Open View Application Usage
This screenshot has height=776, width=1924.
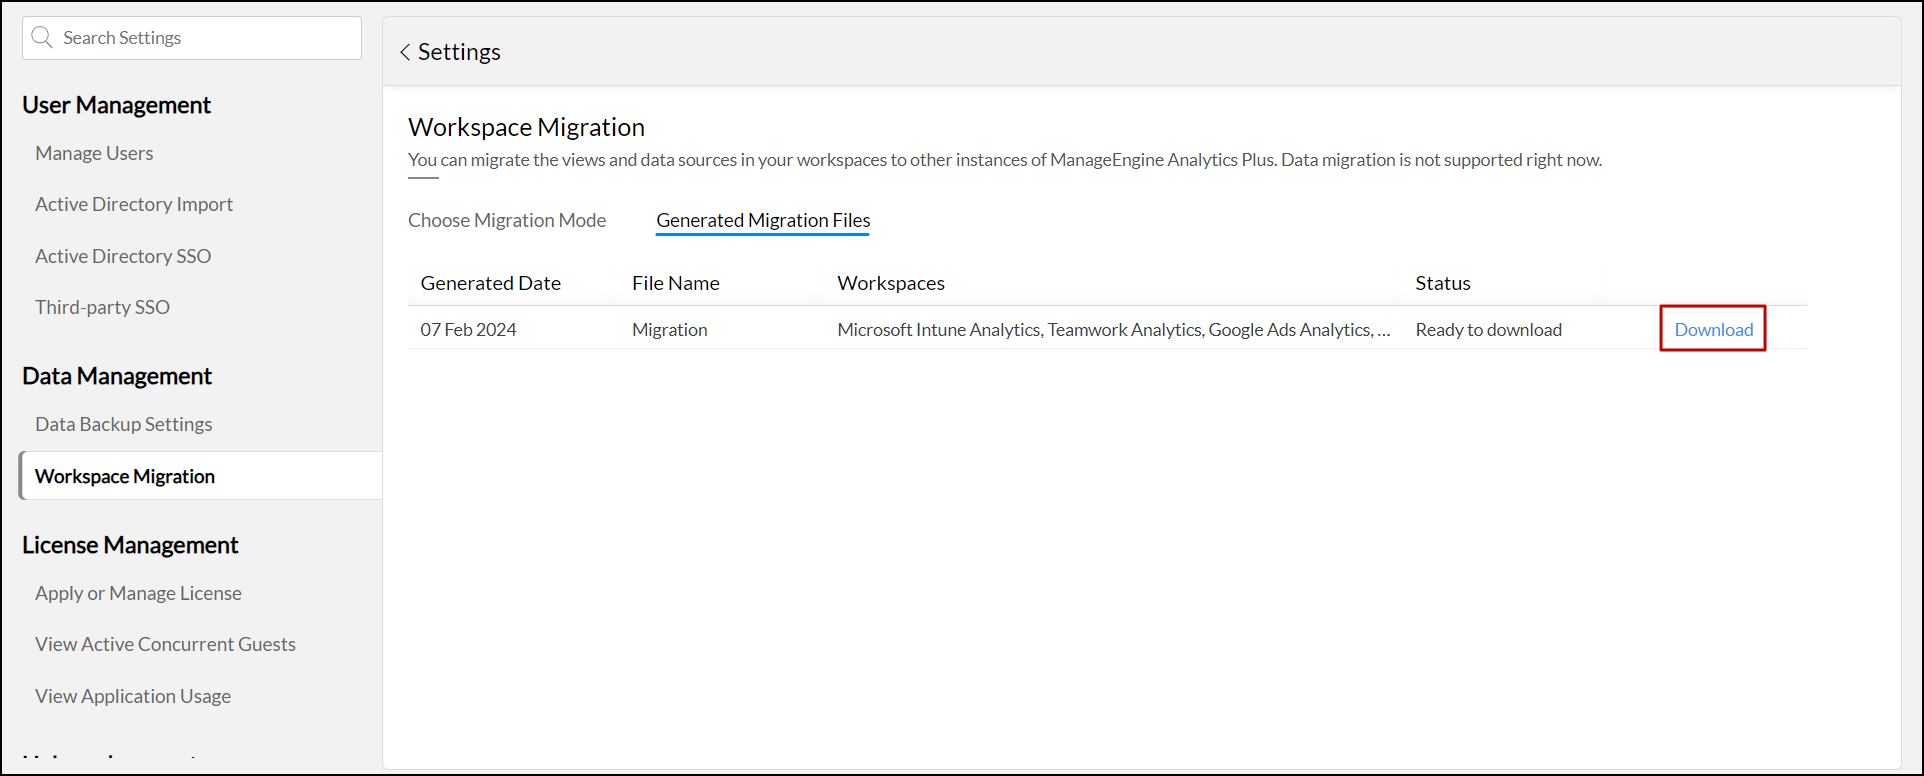[x=133, y=696]
